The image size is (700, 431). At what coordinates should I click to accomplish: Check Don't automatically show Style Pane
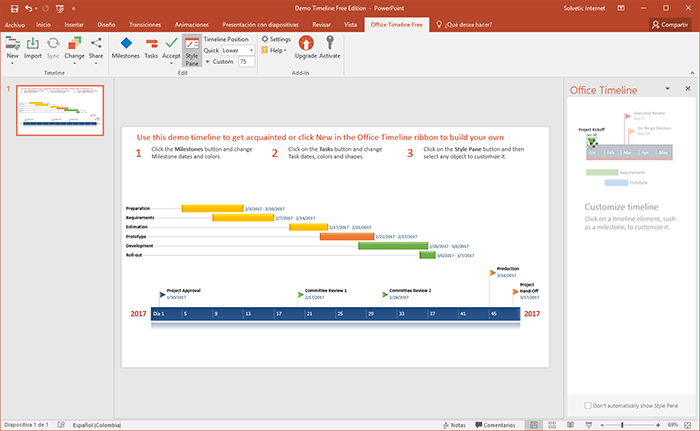coord(588,406)
